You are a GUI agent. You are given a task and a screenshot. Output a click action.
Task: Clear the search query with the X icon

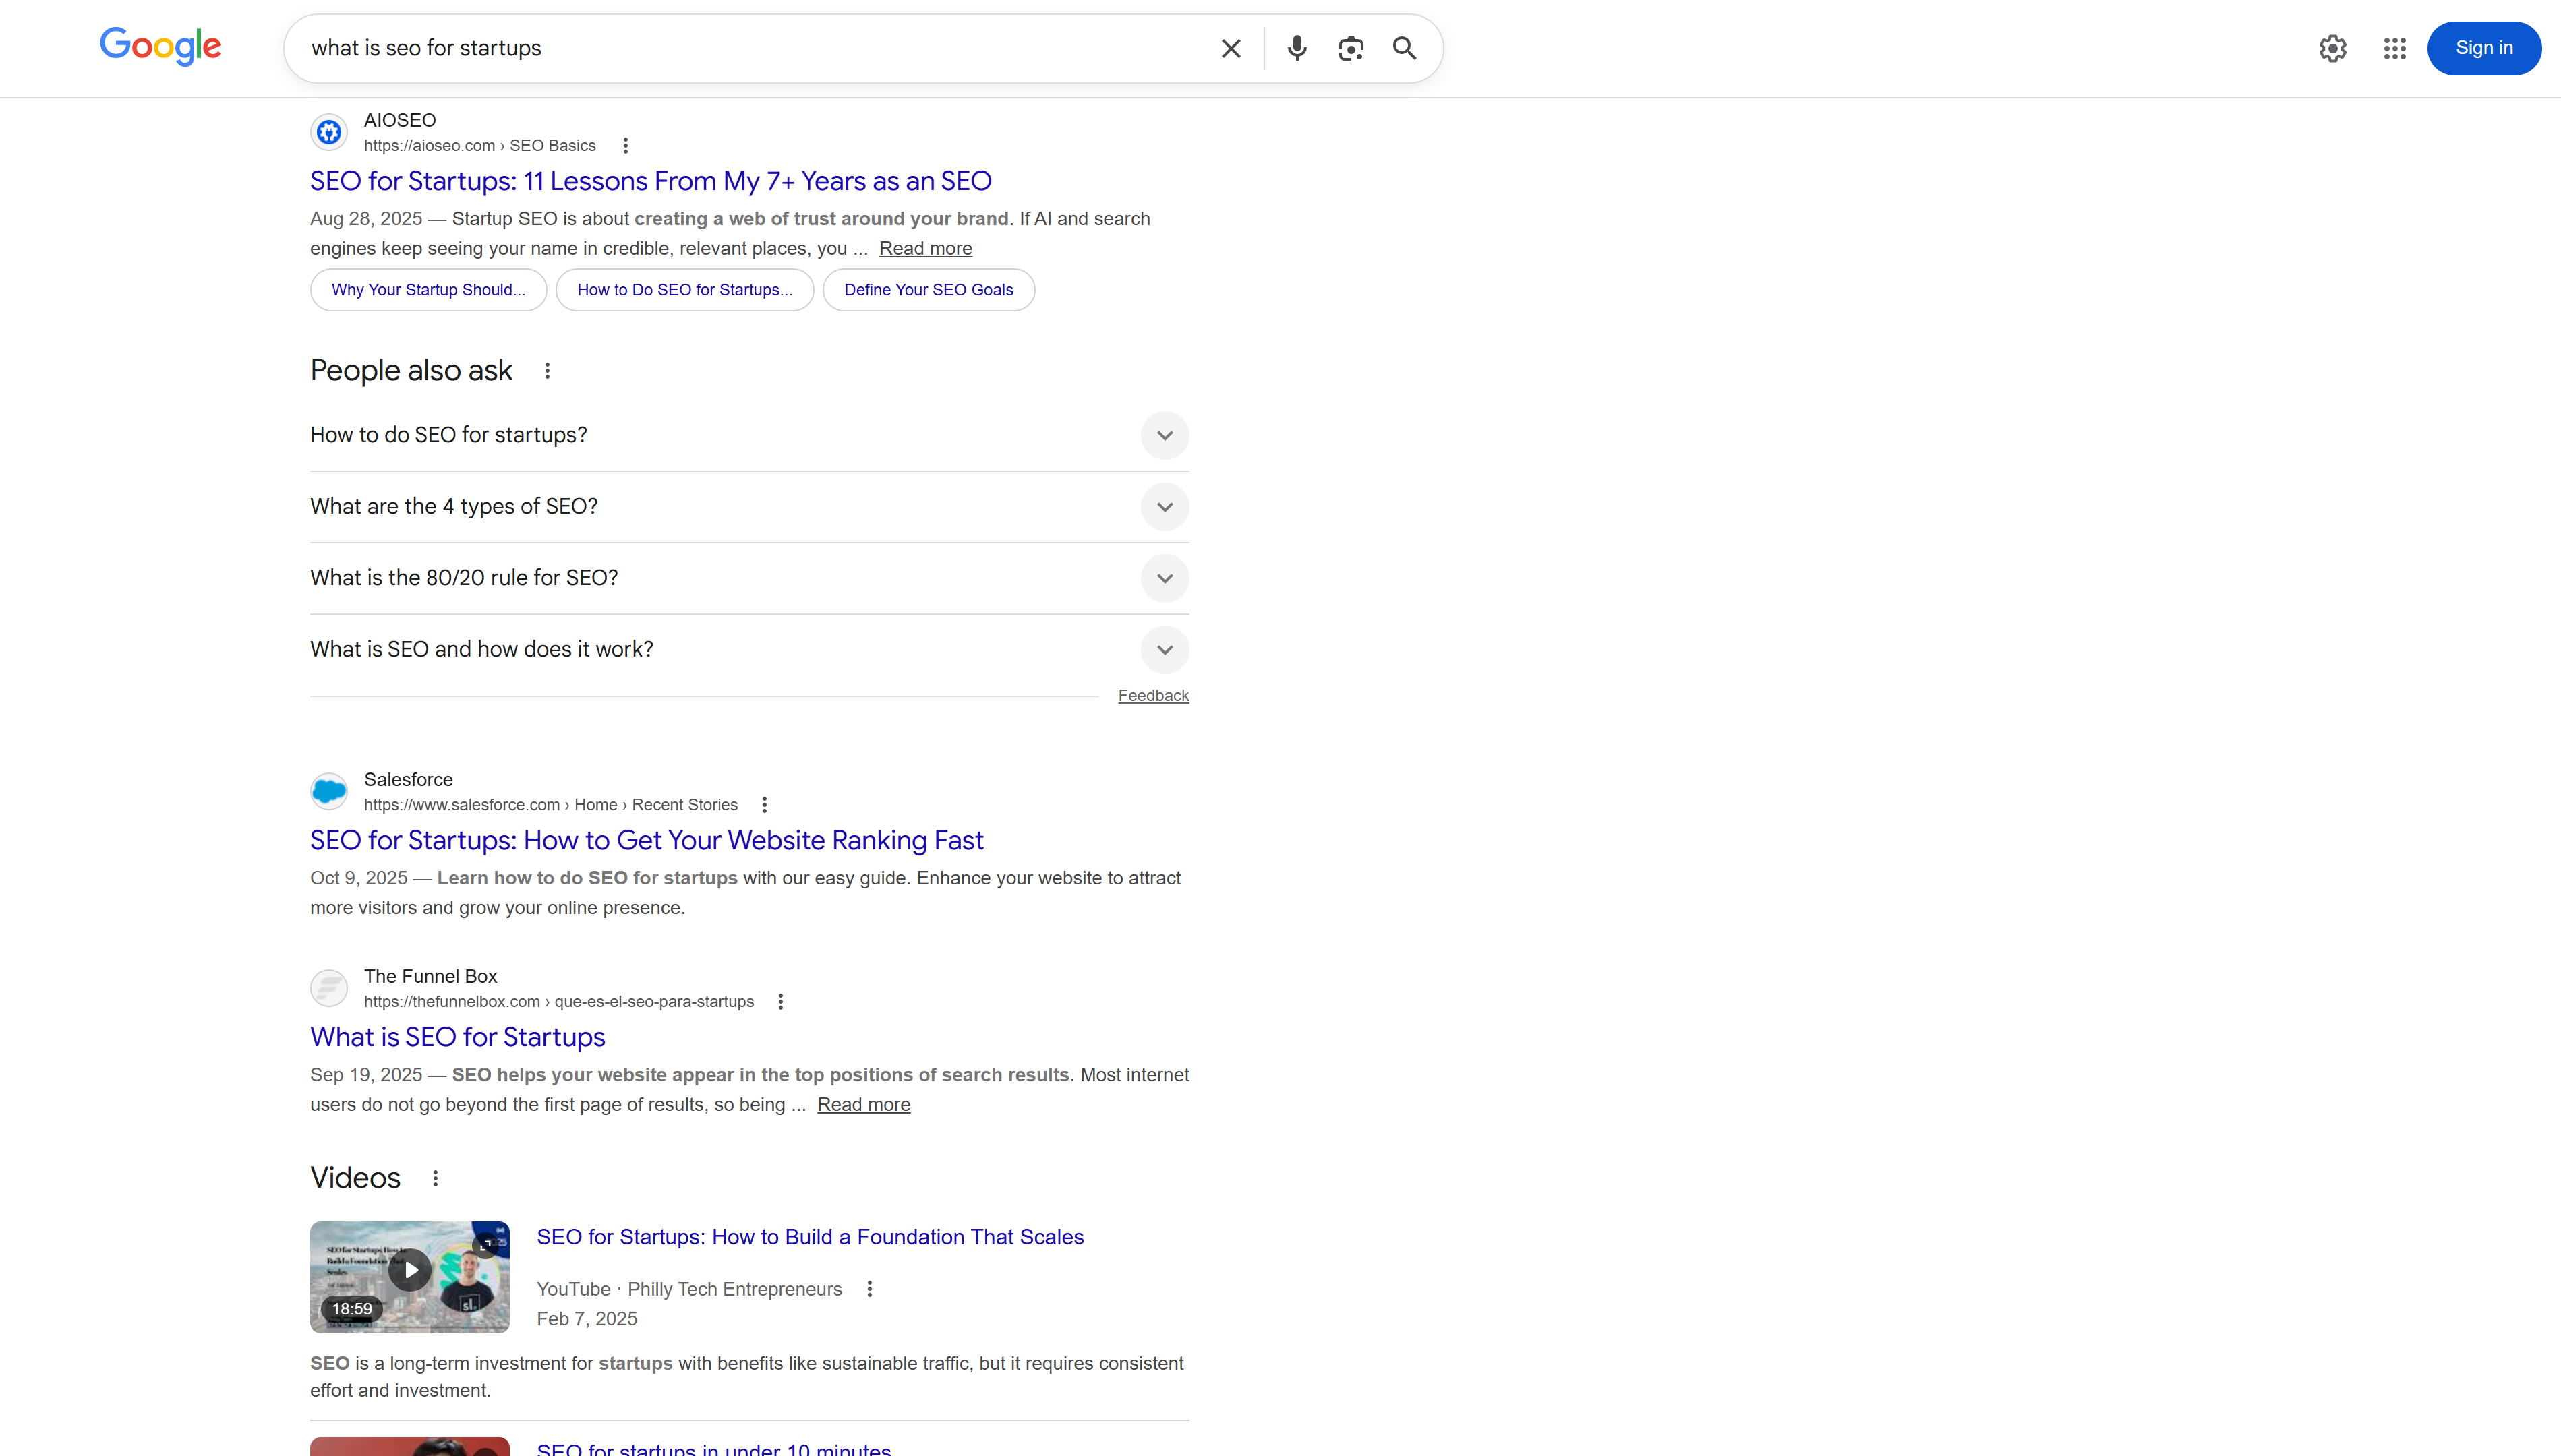1230,48
